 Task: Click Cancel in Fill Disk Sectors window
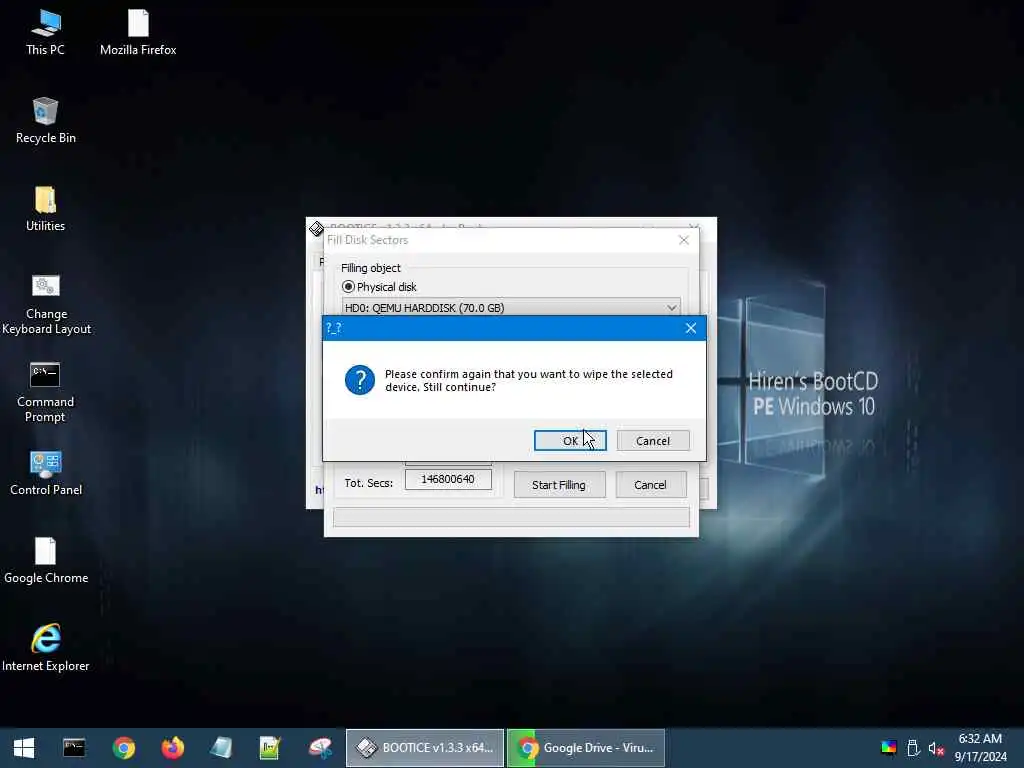650,485
